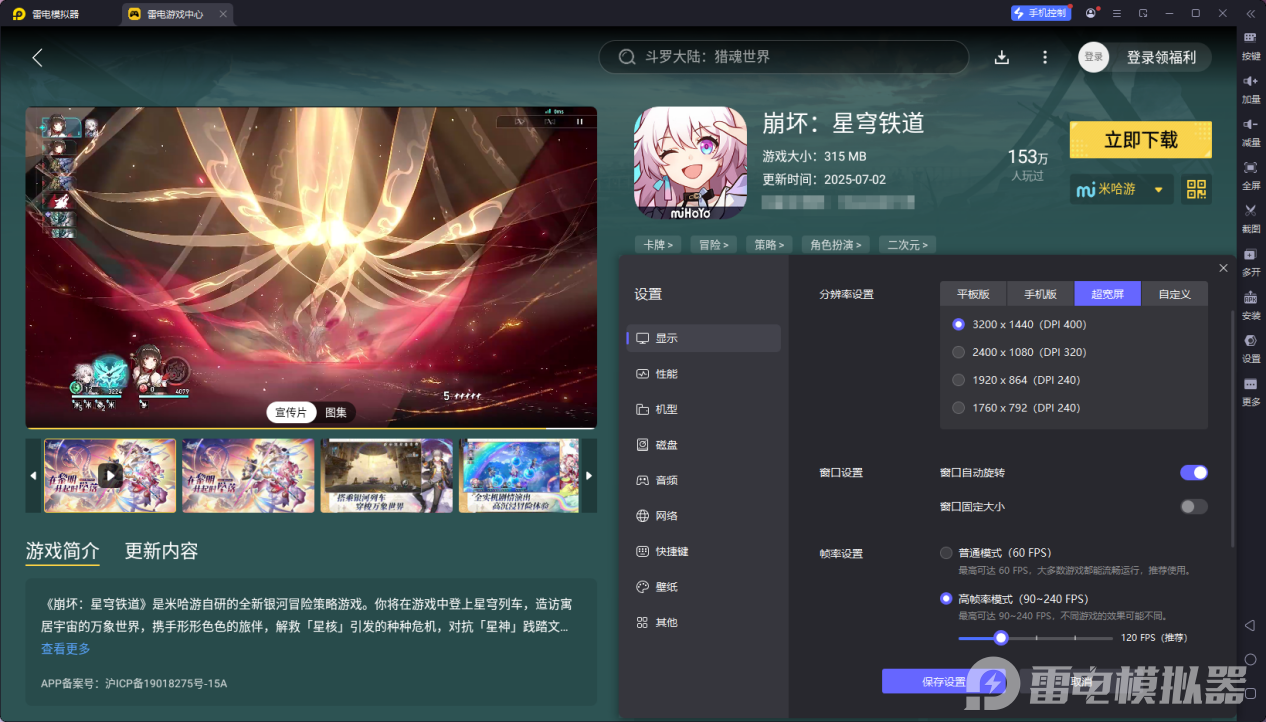
Task: Click the 立即下载 download button
Action: tap(1140, 139)
